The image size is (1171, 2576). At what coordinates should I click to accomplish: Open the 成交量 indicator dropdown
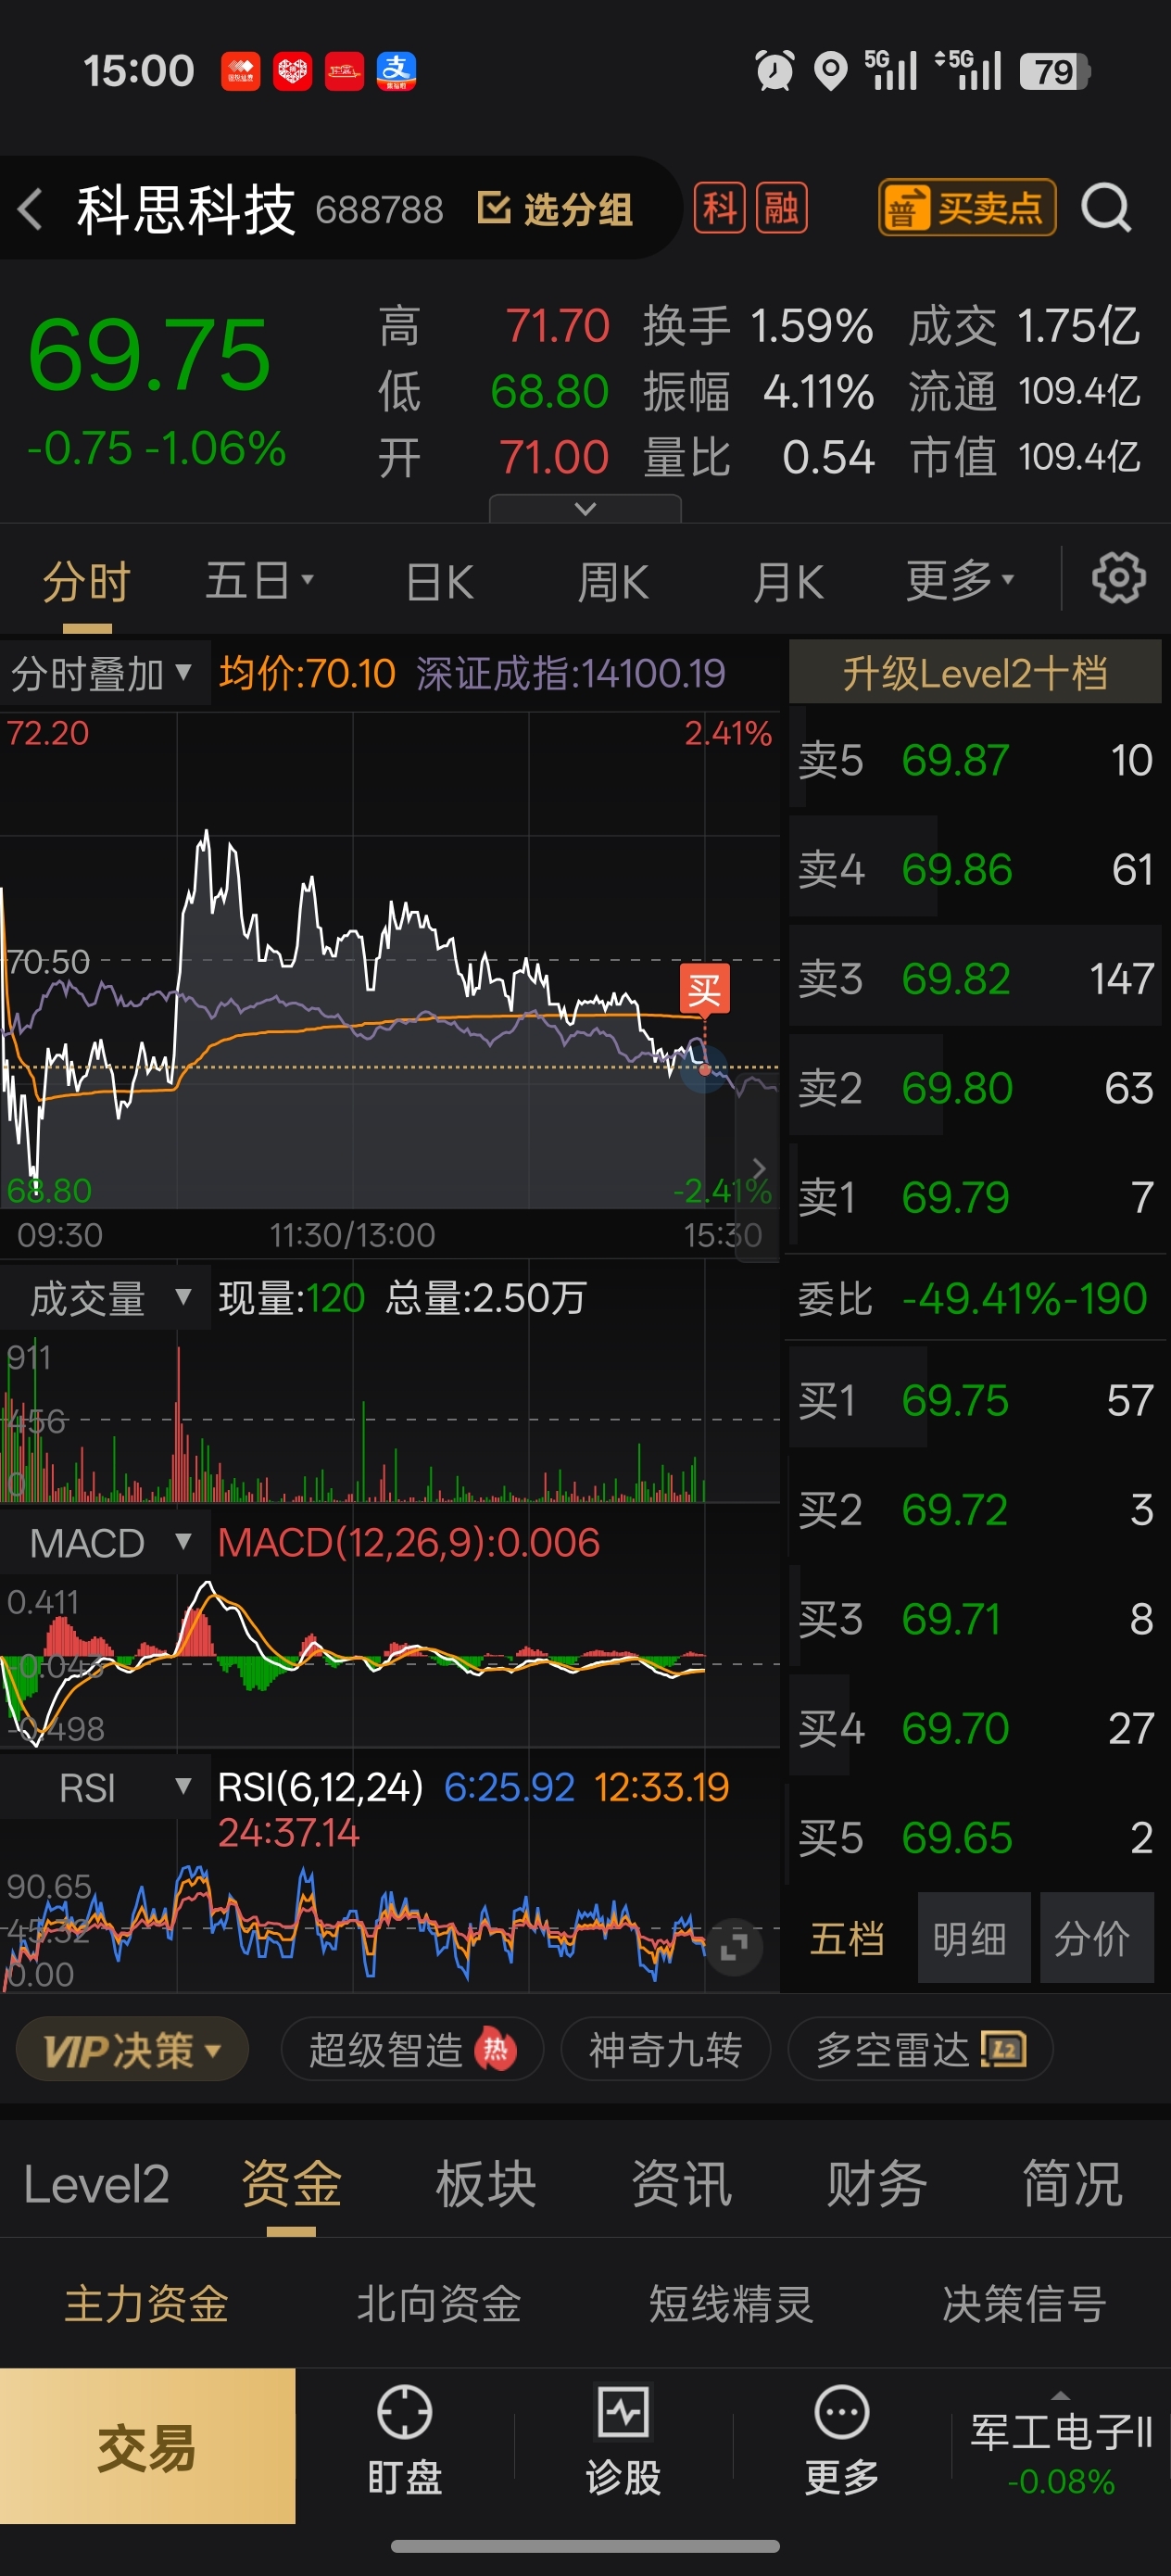click(105, 1299)
